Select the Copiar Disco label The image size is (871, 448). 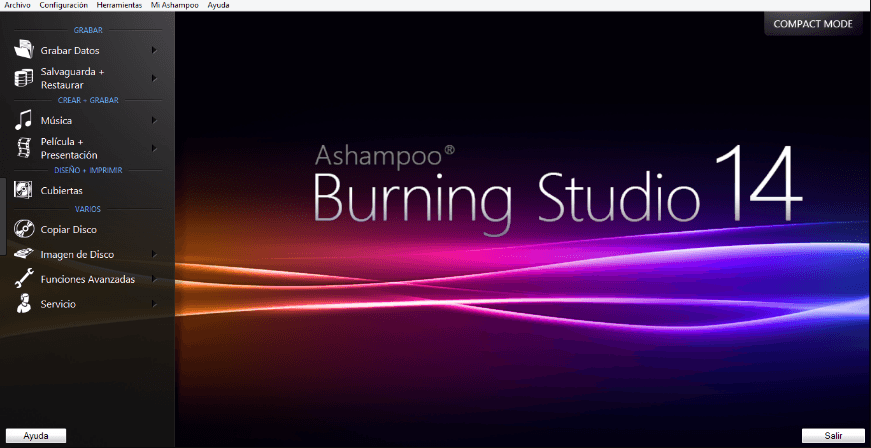[68, 229]
